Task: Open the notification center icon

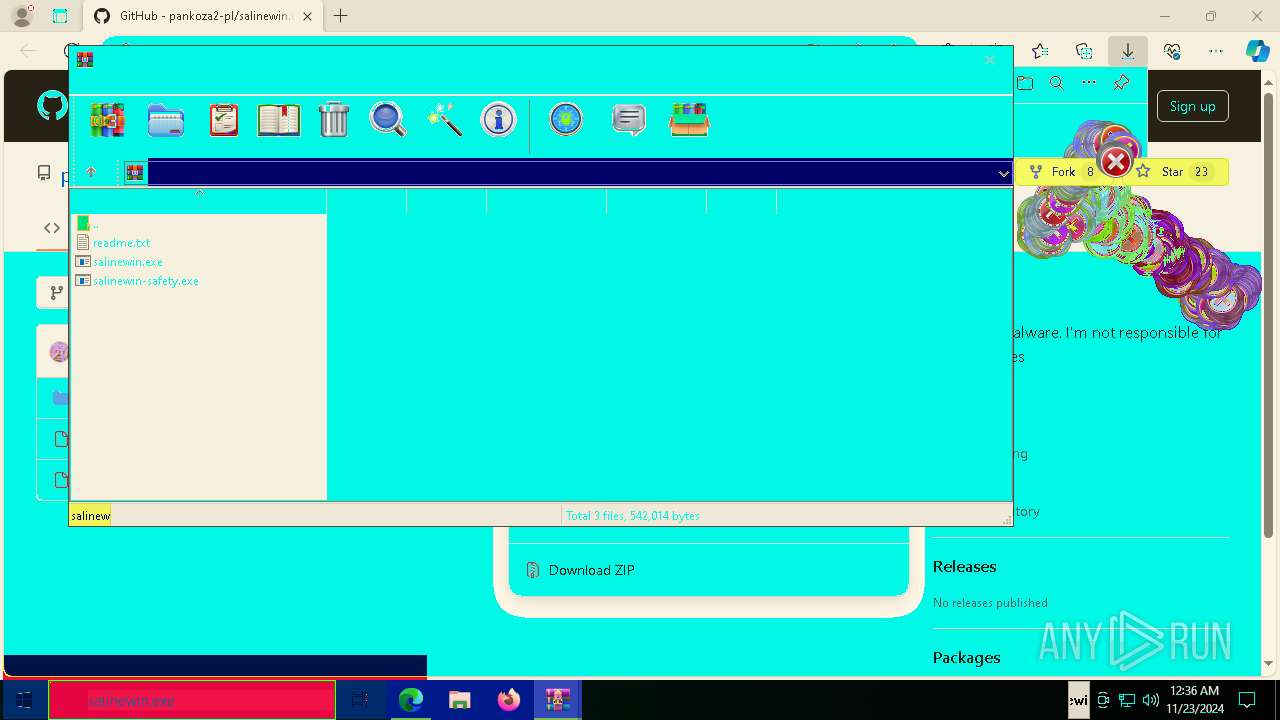Action: [1247, 700]
